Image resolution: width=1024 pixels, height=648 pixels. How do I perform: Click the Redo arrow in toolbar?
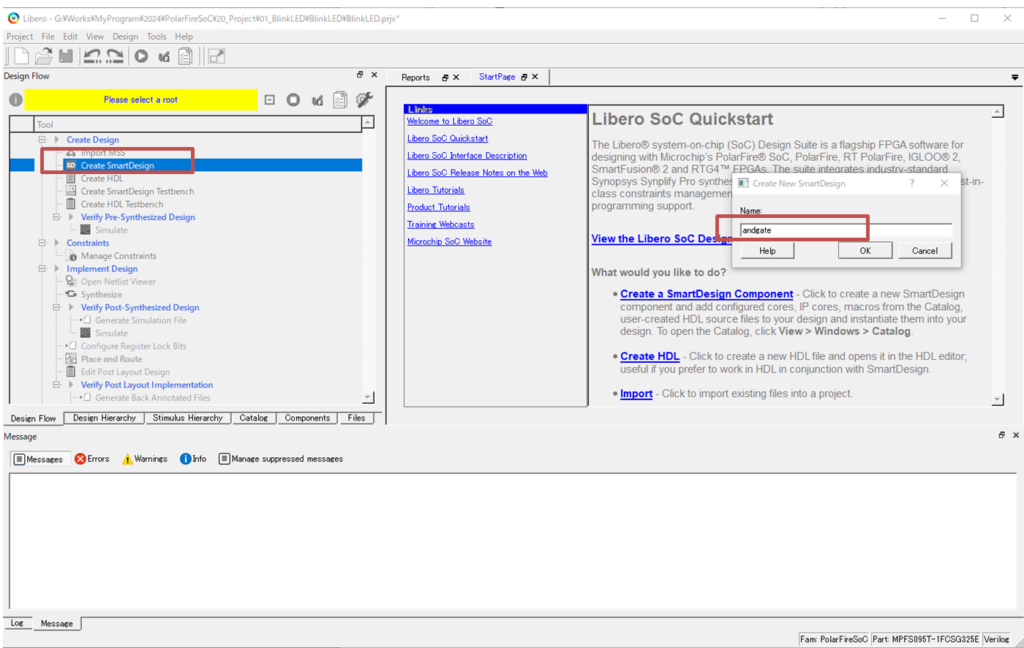115,57
